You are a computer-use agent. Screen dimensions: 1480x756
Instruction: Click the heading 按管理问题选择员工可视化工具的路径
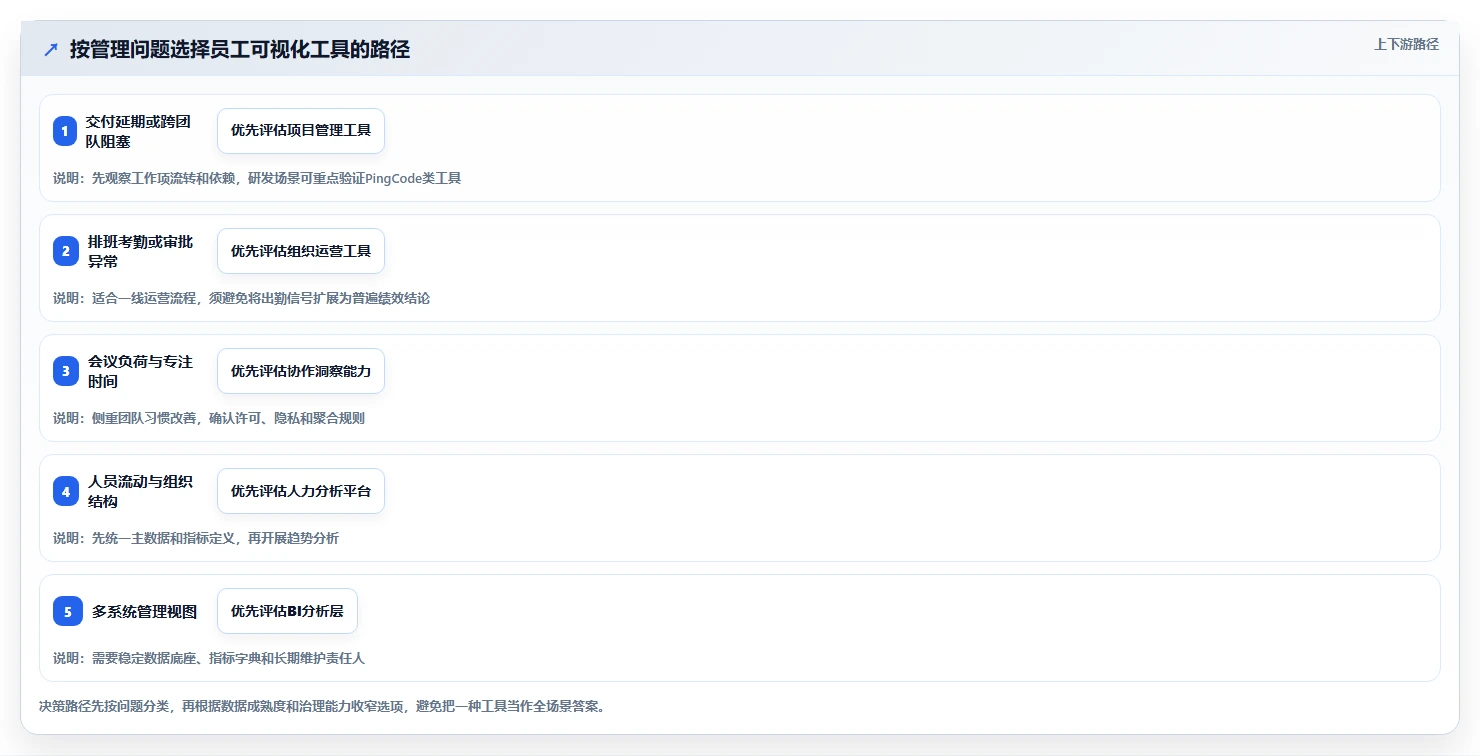[240, 50]
